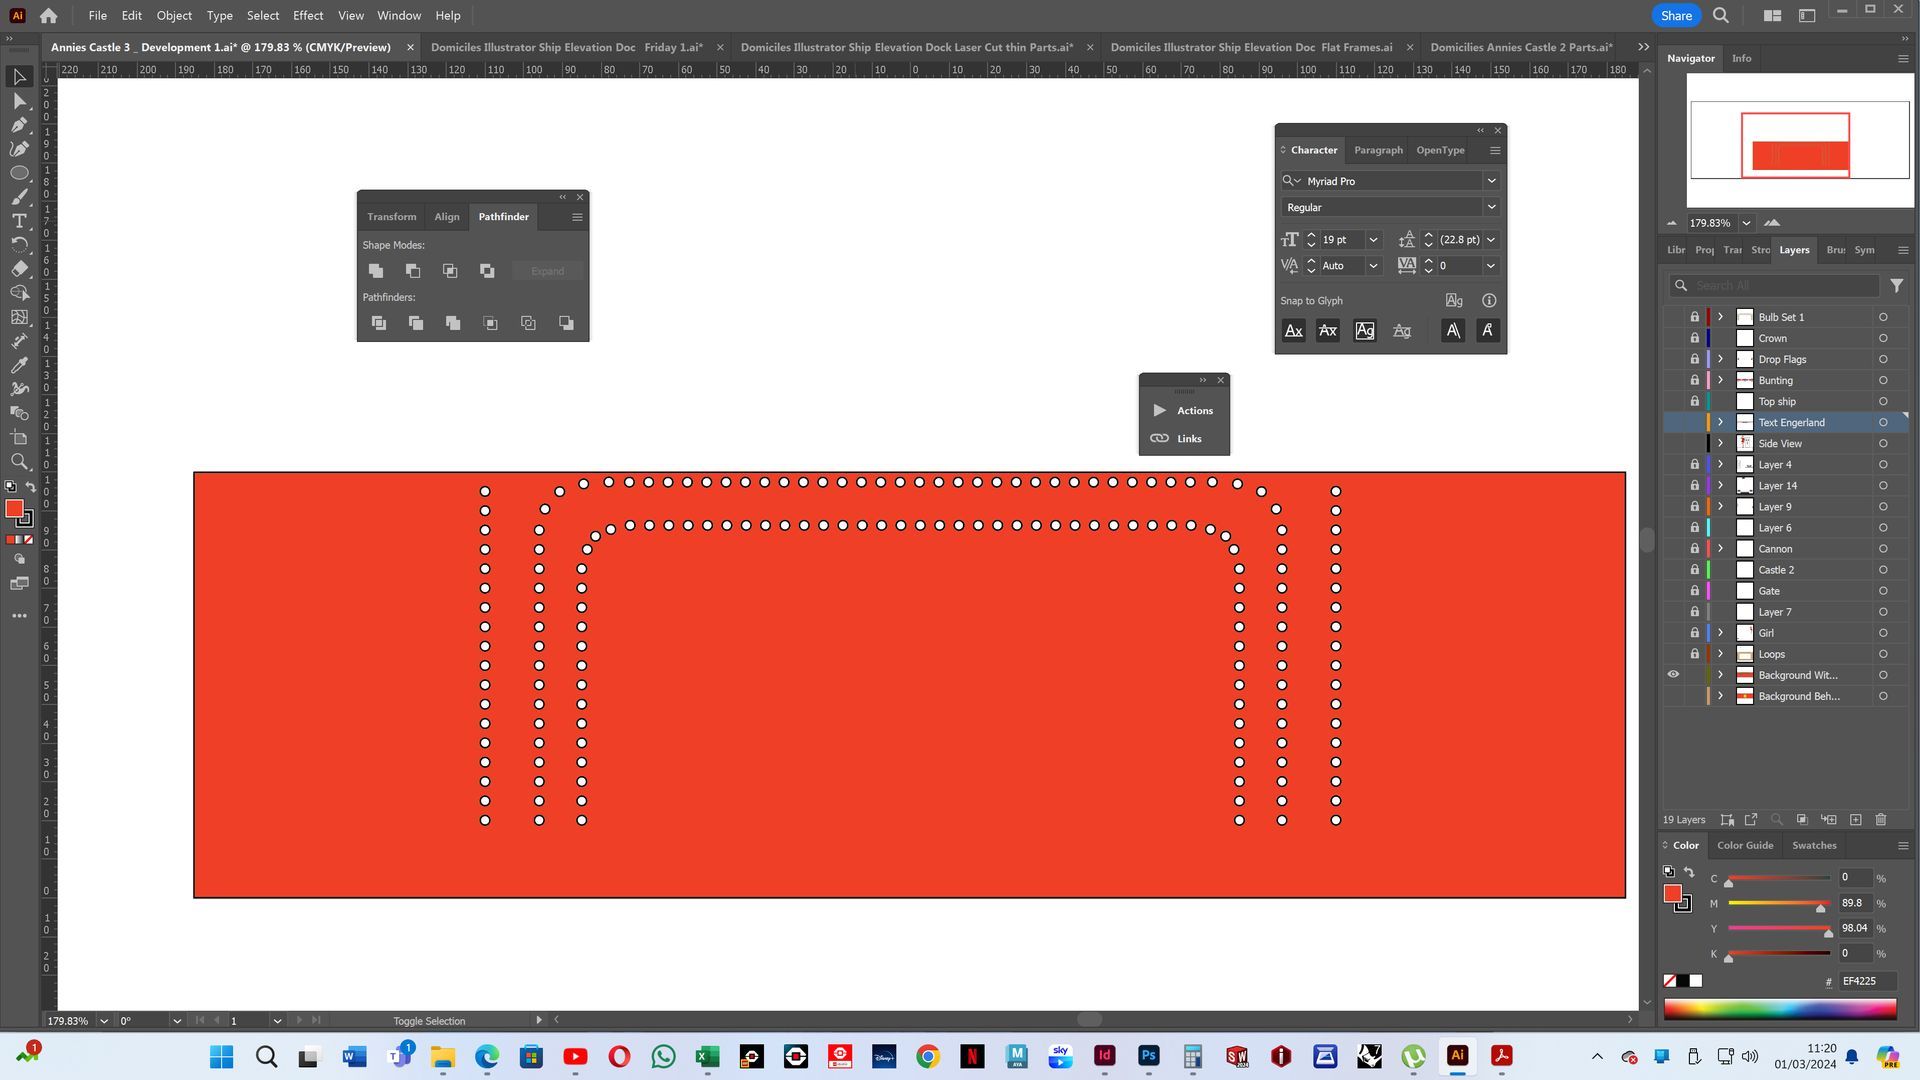Hide the Background Wit... layer eye

point(1673,675)
